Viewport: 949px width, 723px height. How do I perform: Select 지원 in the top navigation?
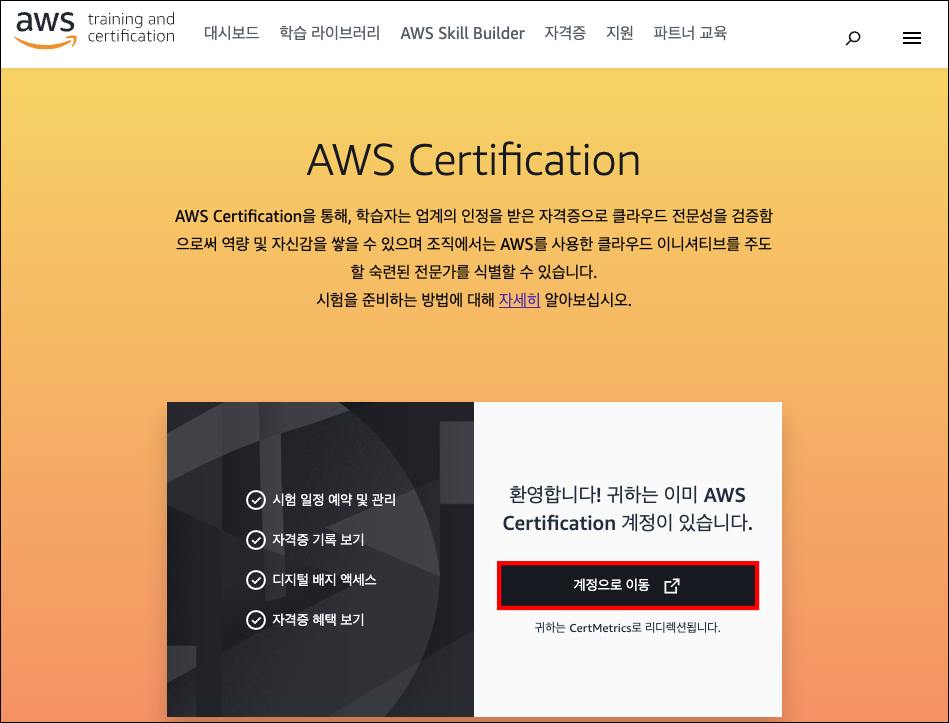pos(619,33)
